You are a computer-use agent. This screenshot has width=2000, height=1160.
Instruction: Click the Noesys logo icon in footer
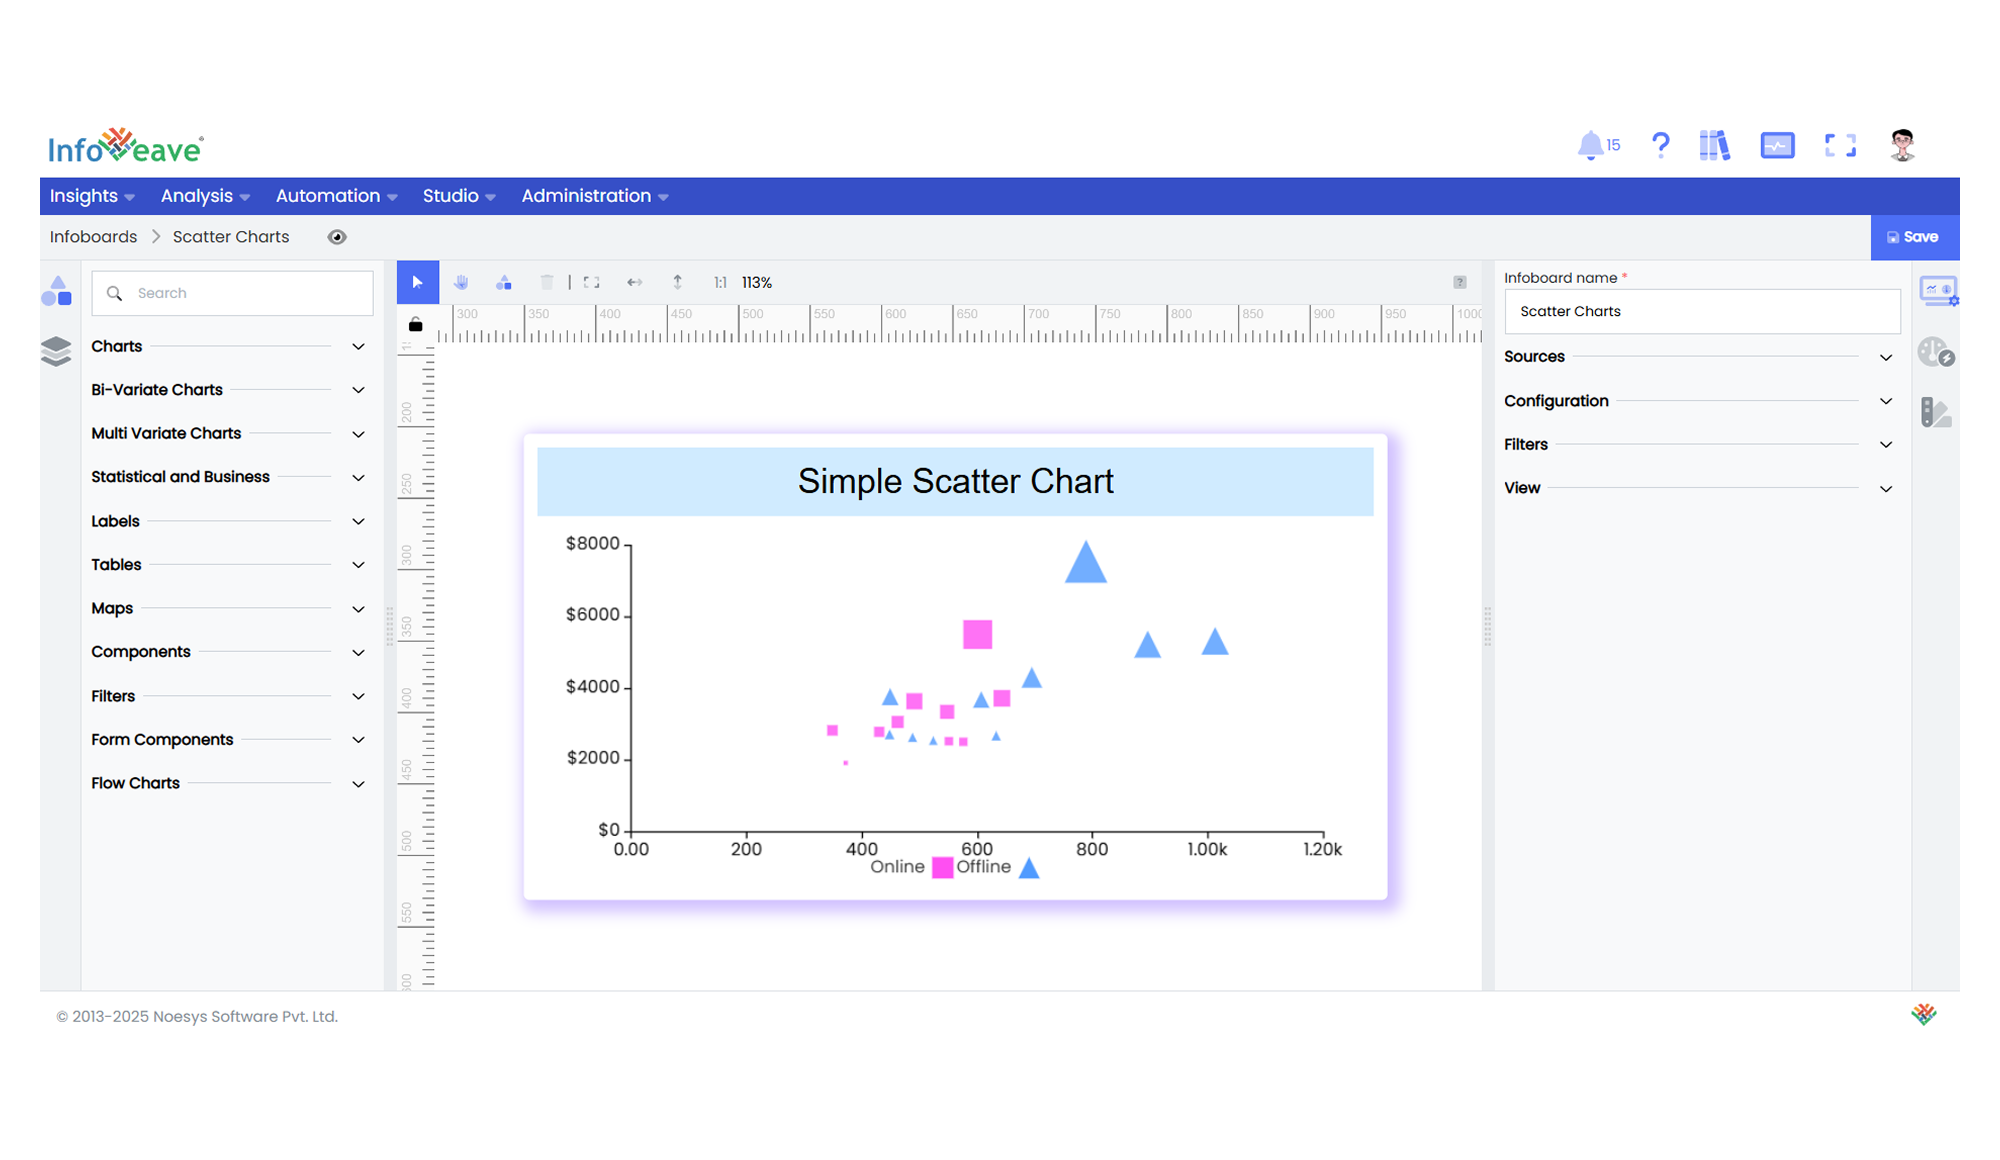(1924, 1014)
